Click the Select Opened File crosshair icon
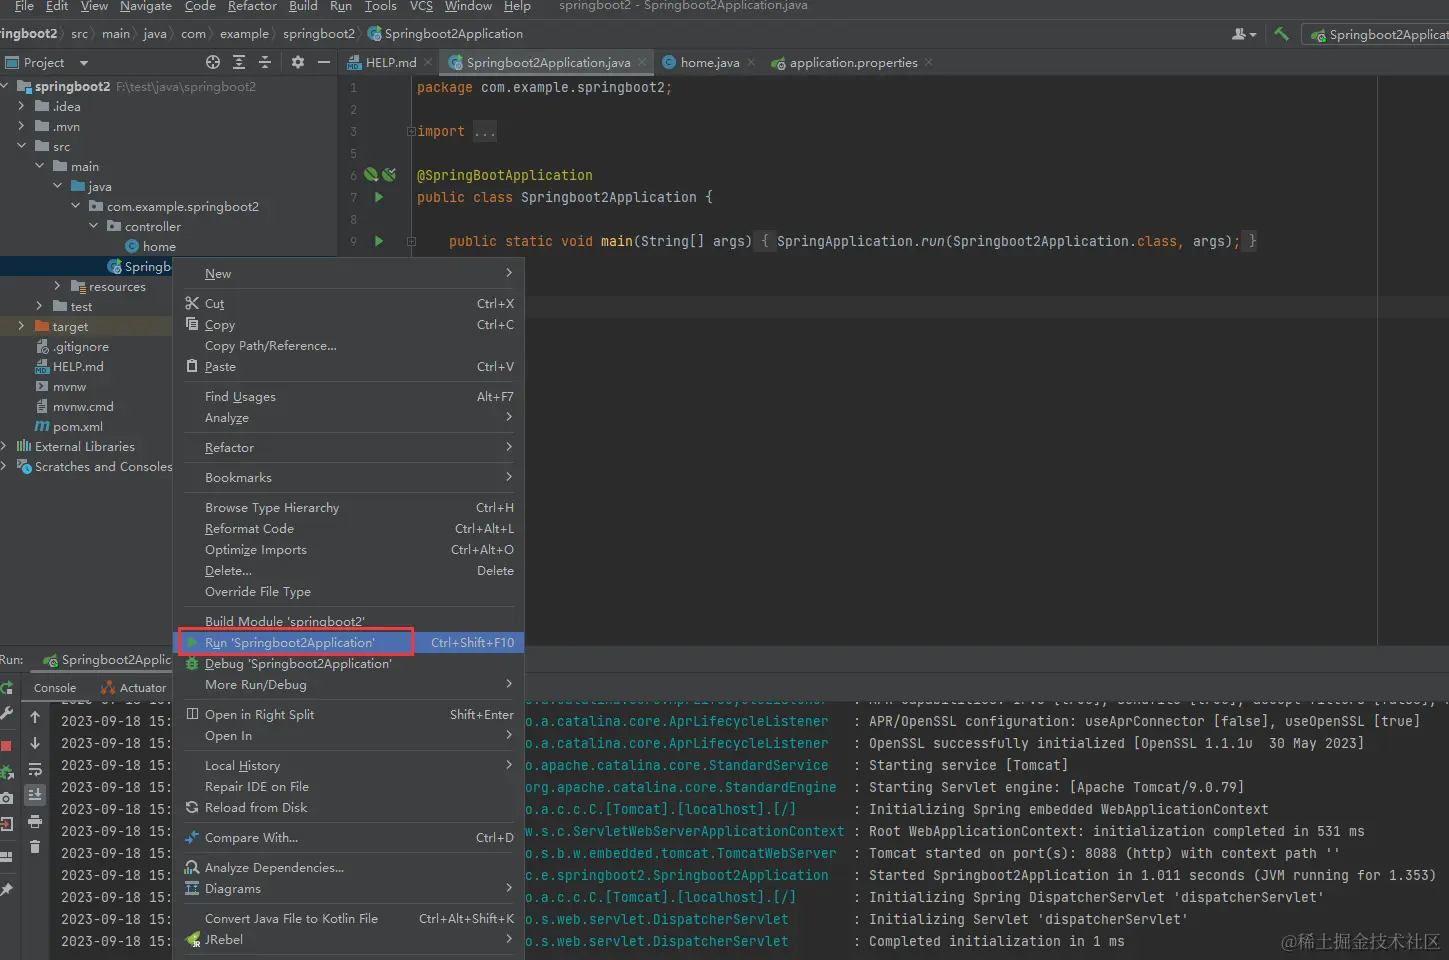Screen dimensions: 1449x960 click(x=212, y=62)
